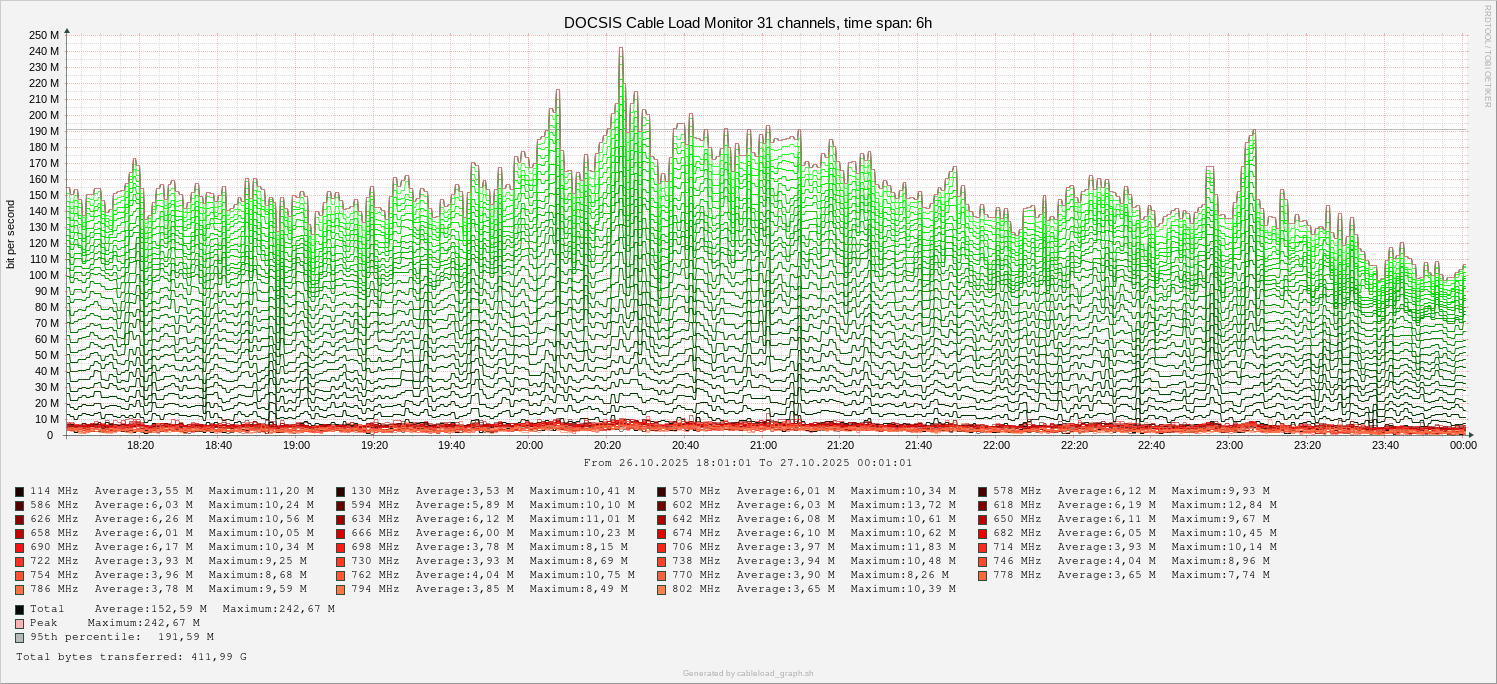Click the 690 MHz red legend swatch

tap(20, 548)
